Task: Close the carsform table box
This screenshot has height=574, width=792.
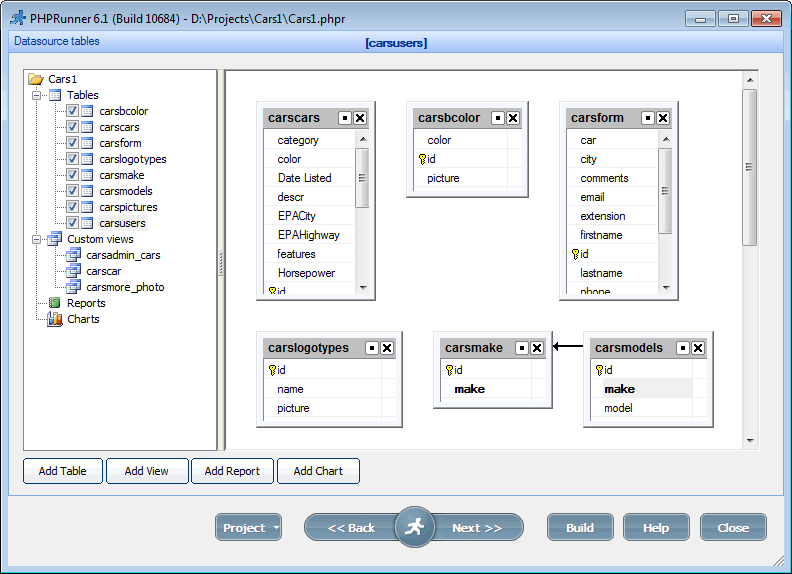Action: tap(663, 118)
